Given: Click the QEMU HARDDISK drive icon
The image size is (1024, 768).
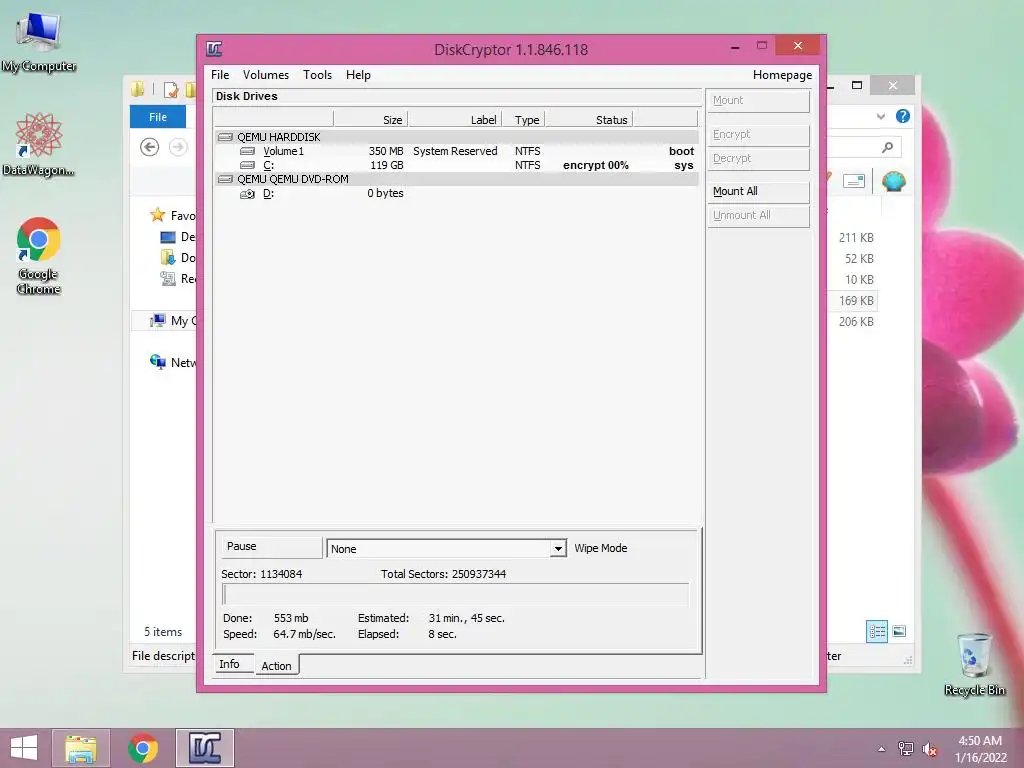Looking at the screenshot, I should 225,137.
